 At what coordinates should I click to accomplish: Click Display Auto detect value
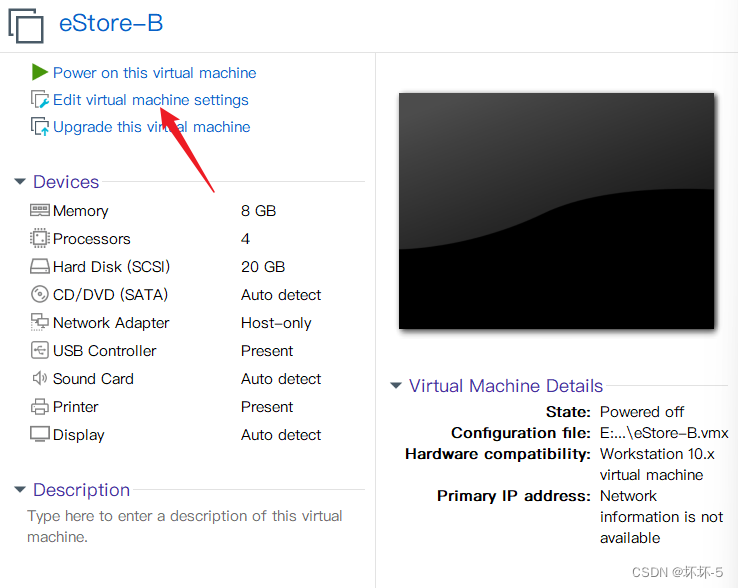281,435
